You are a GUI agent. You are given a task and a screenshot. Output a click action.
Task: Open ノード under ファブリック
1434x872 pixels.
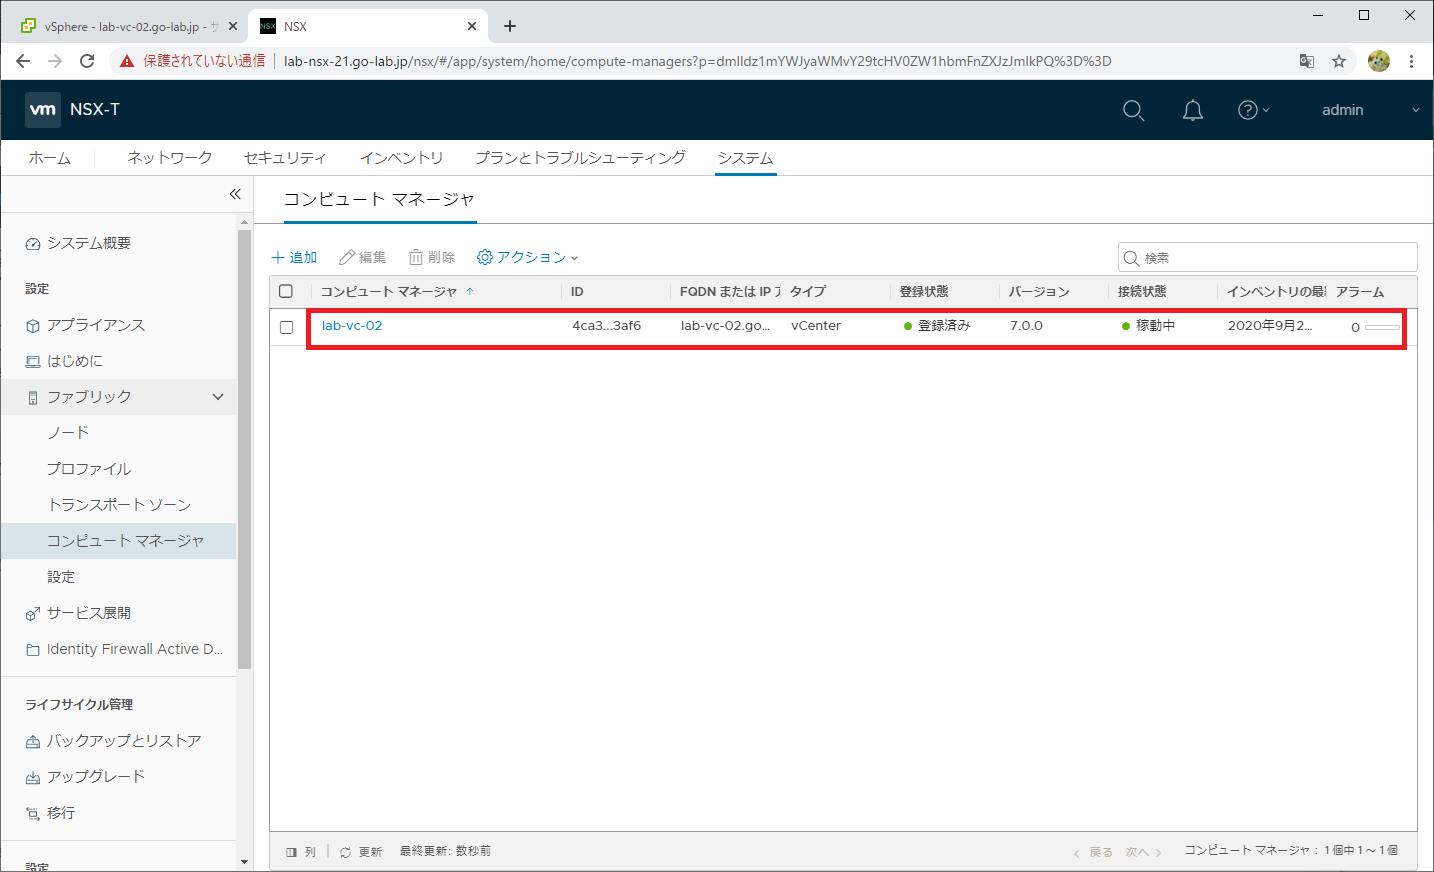pyautogui.click(x=68, y=433)
